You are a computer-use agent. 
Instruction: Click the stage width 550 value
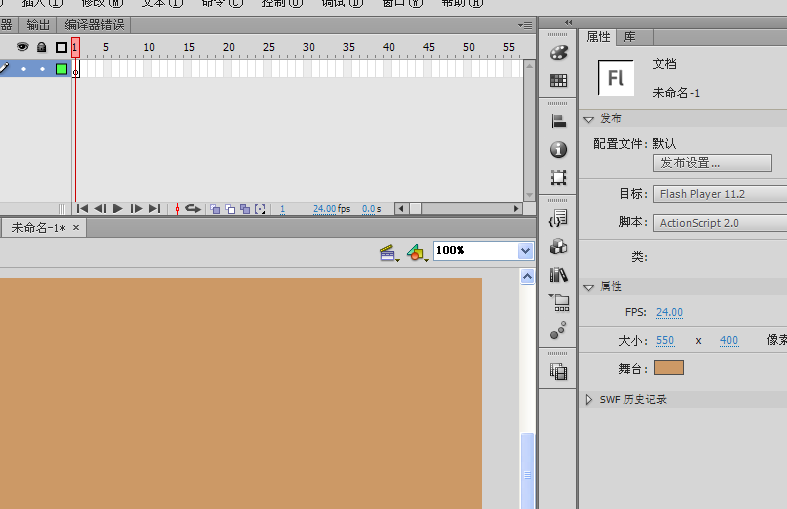click(x=665, y=341)
